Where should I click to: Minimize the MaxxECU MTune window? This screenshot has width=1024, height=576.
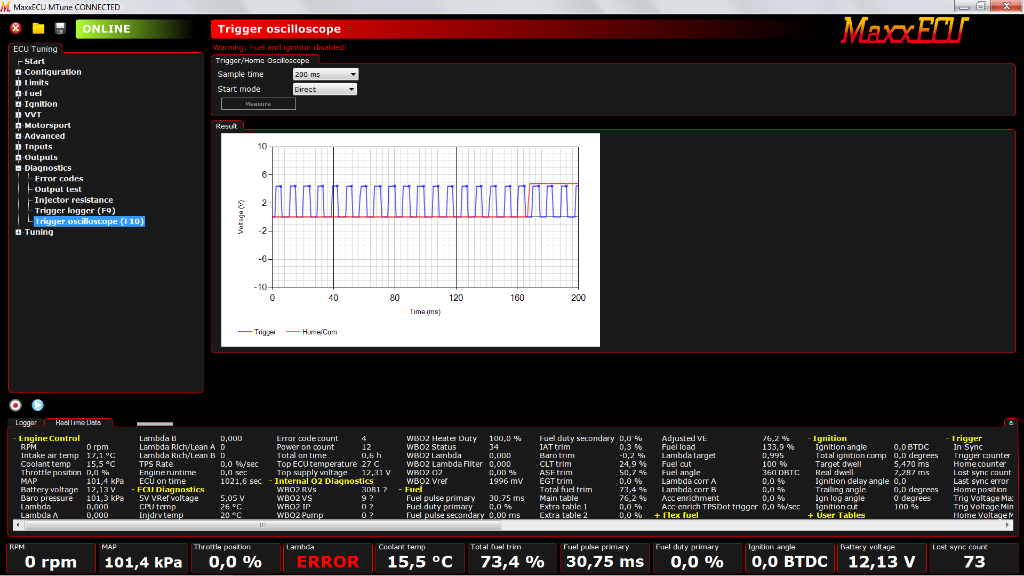click(963, 7)
